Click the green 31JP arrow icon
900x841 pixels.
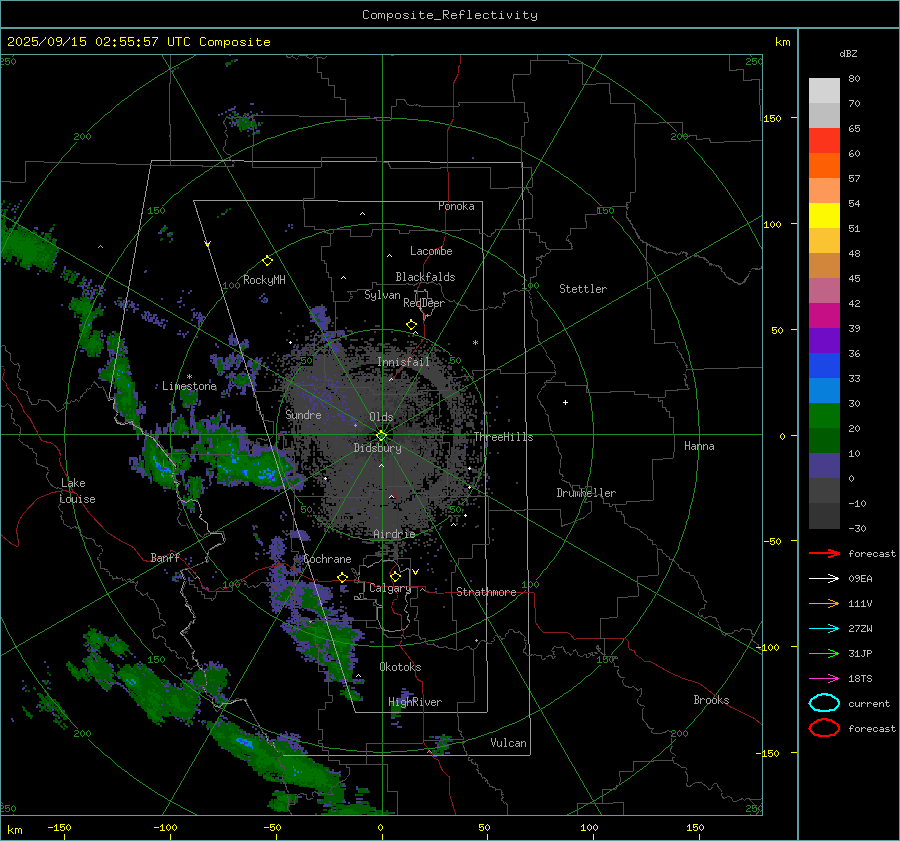tap(824, 653)
